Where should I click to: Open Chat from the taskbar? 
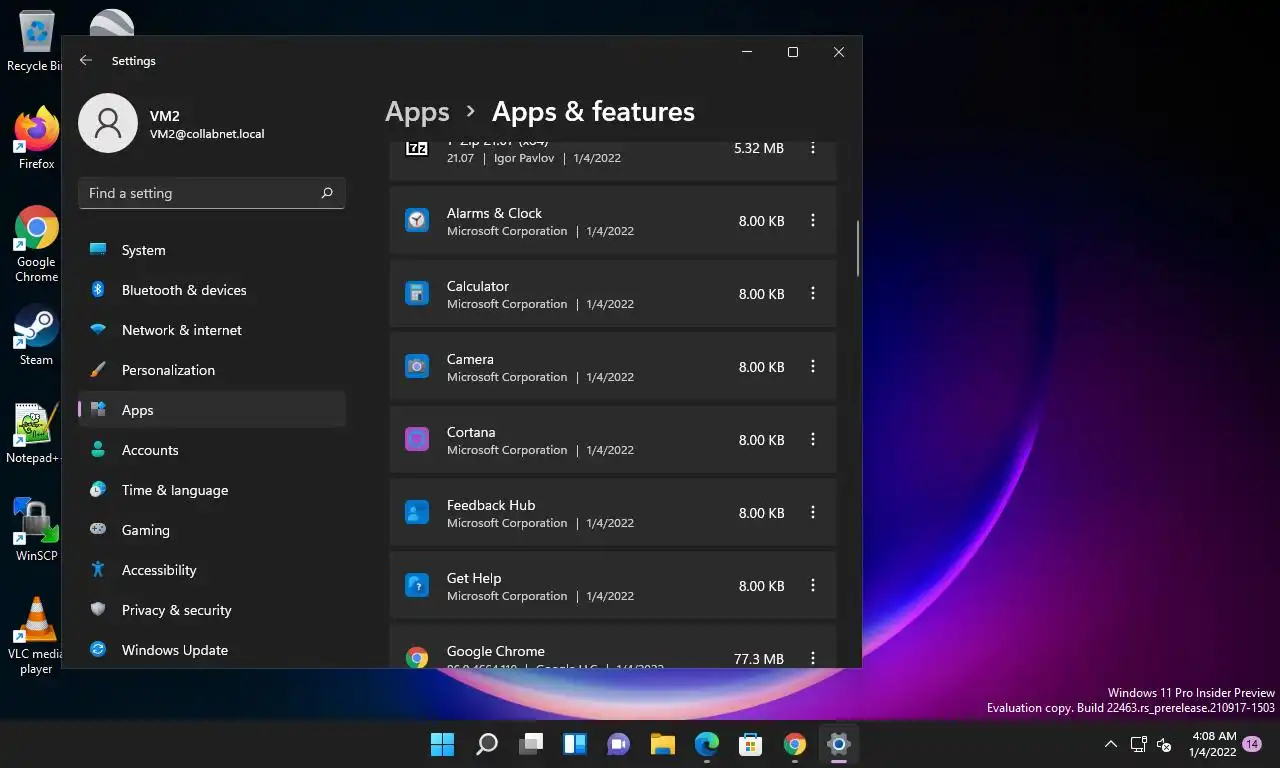pyautogui.click(x=619, y=744)
